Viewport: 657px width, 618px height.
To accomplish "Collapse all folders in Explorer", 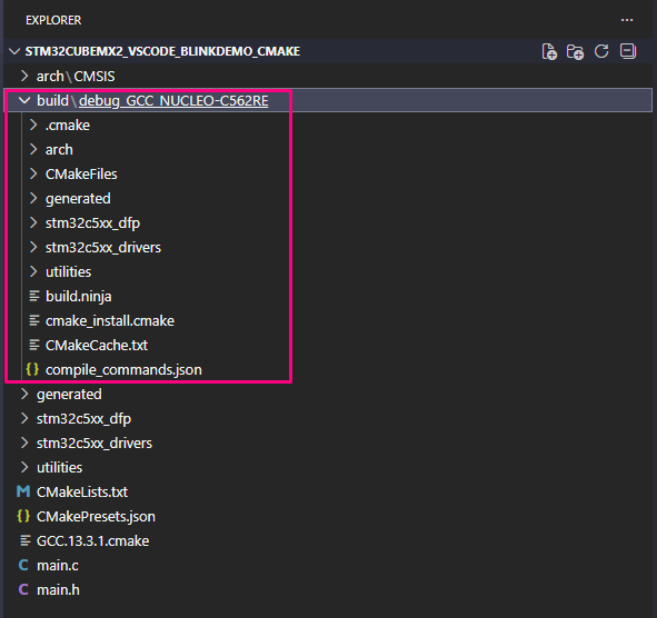I will click(x=627, y=52).
